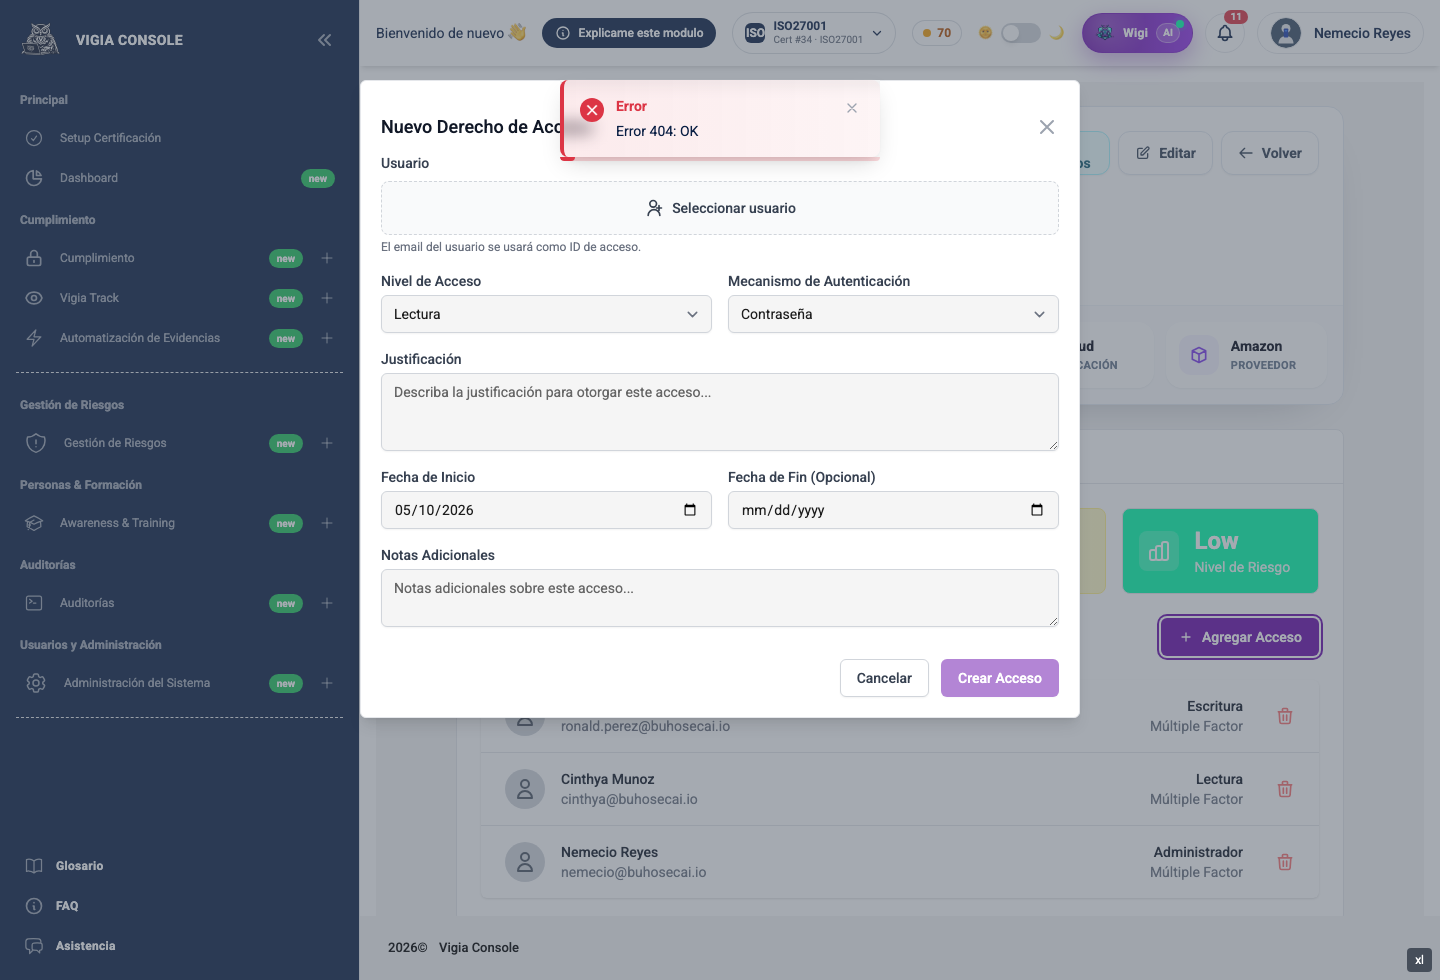Image resolution: width=1440 pixels, height=980 pixels.
Task: Open calendar picker for Fecha de Inicio
Action: tap(690, 510)
